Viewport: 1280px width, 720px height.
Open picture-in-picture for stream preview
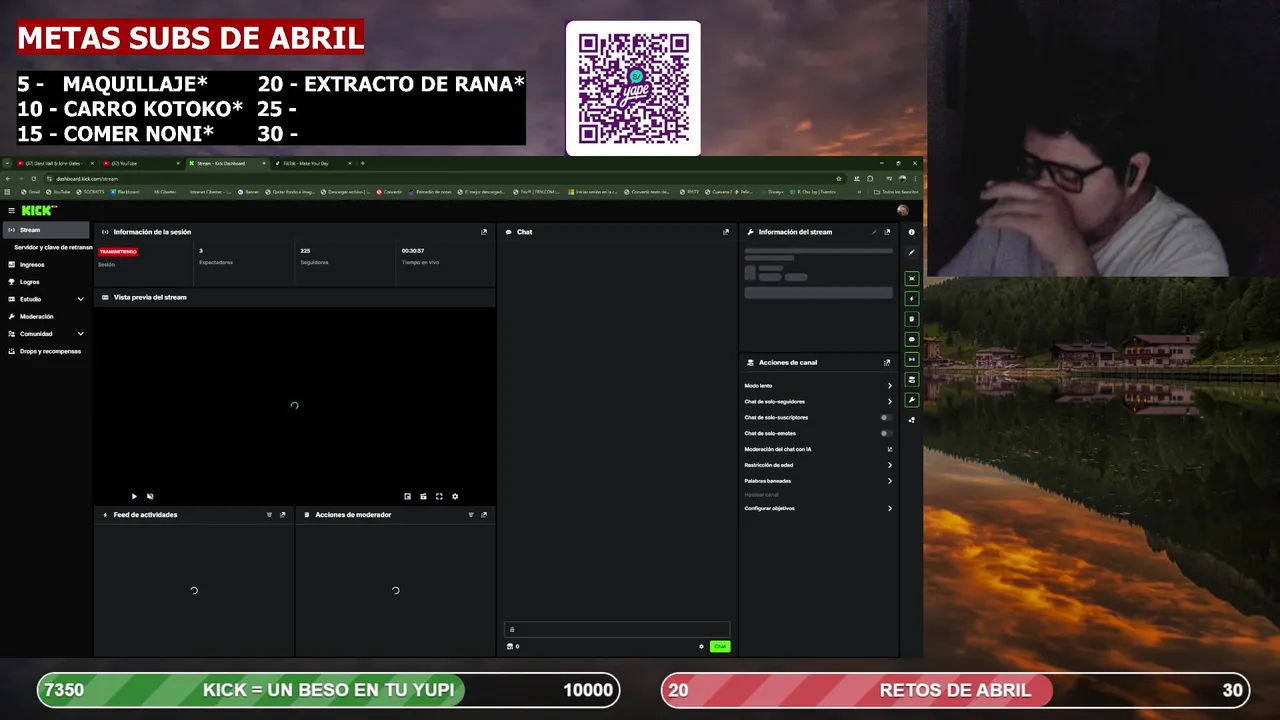[x=407, y=496]
